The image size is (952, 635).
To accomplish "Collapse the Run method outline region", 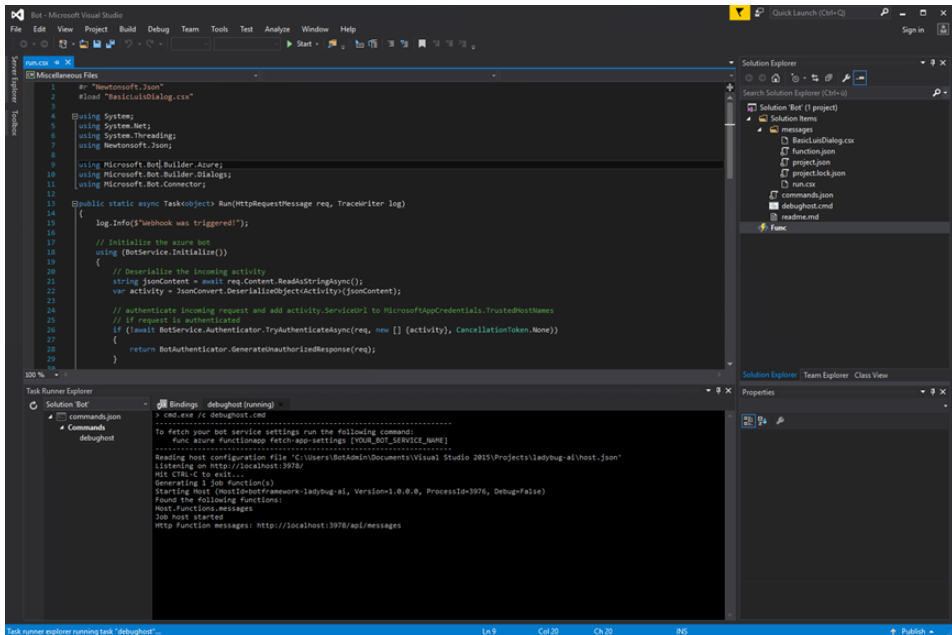I will click(x=75, y=204).
